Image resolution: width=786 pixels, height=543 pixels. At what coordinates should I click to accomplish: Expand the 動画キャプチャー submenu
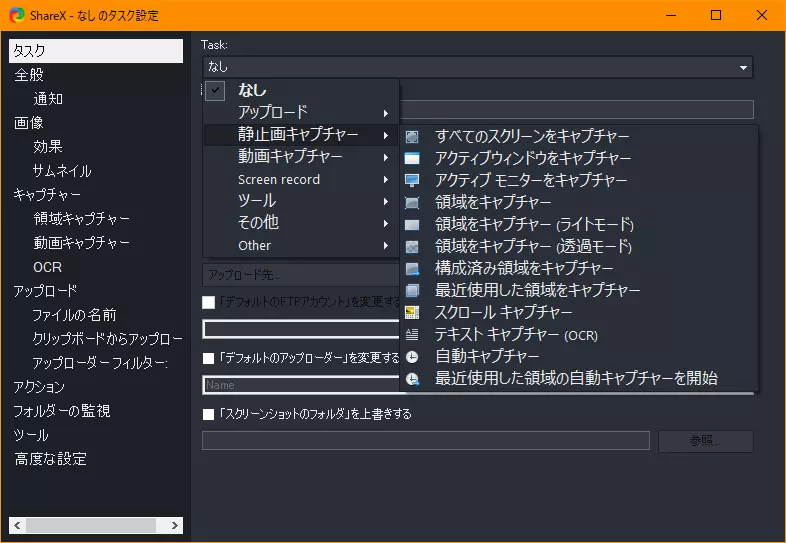[x=301, y=157]
